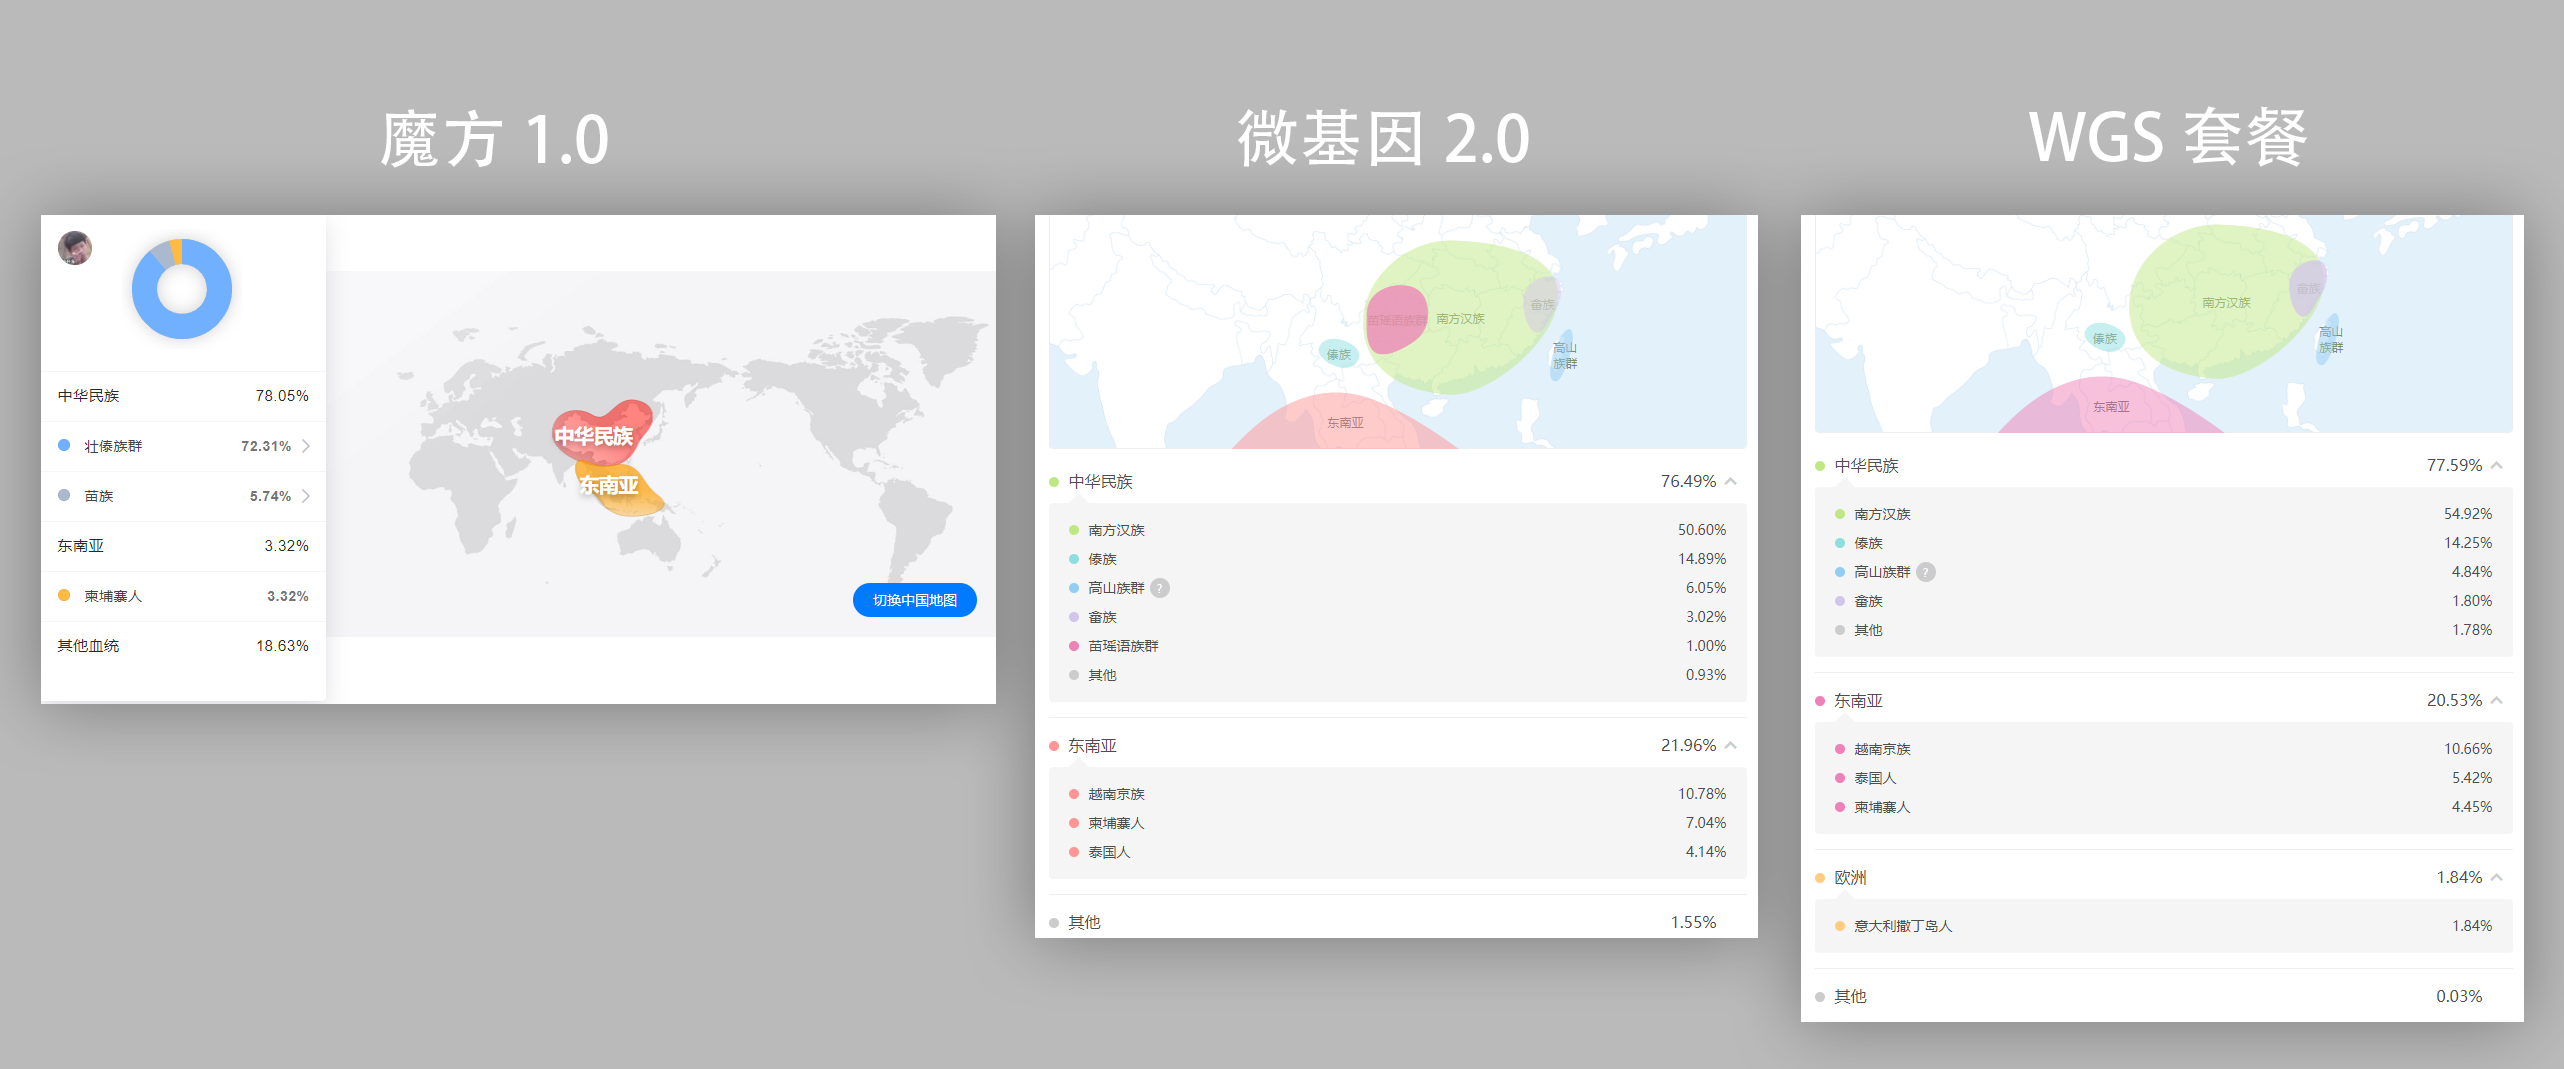
Task: Click the 其他 1.55% row in 微基因 2.0
Action: (x=1397, y=922)
